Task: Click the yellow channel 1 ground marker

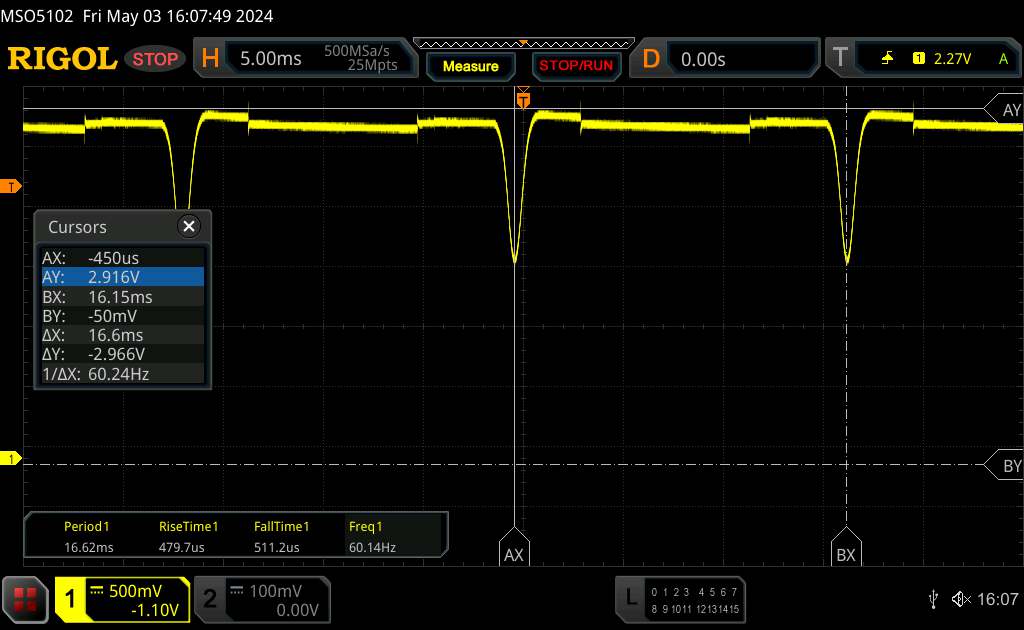Action: point(10,459)
